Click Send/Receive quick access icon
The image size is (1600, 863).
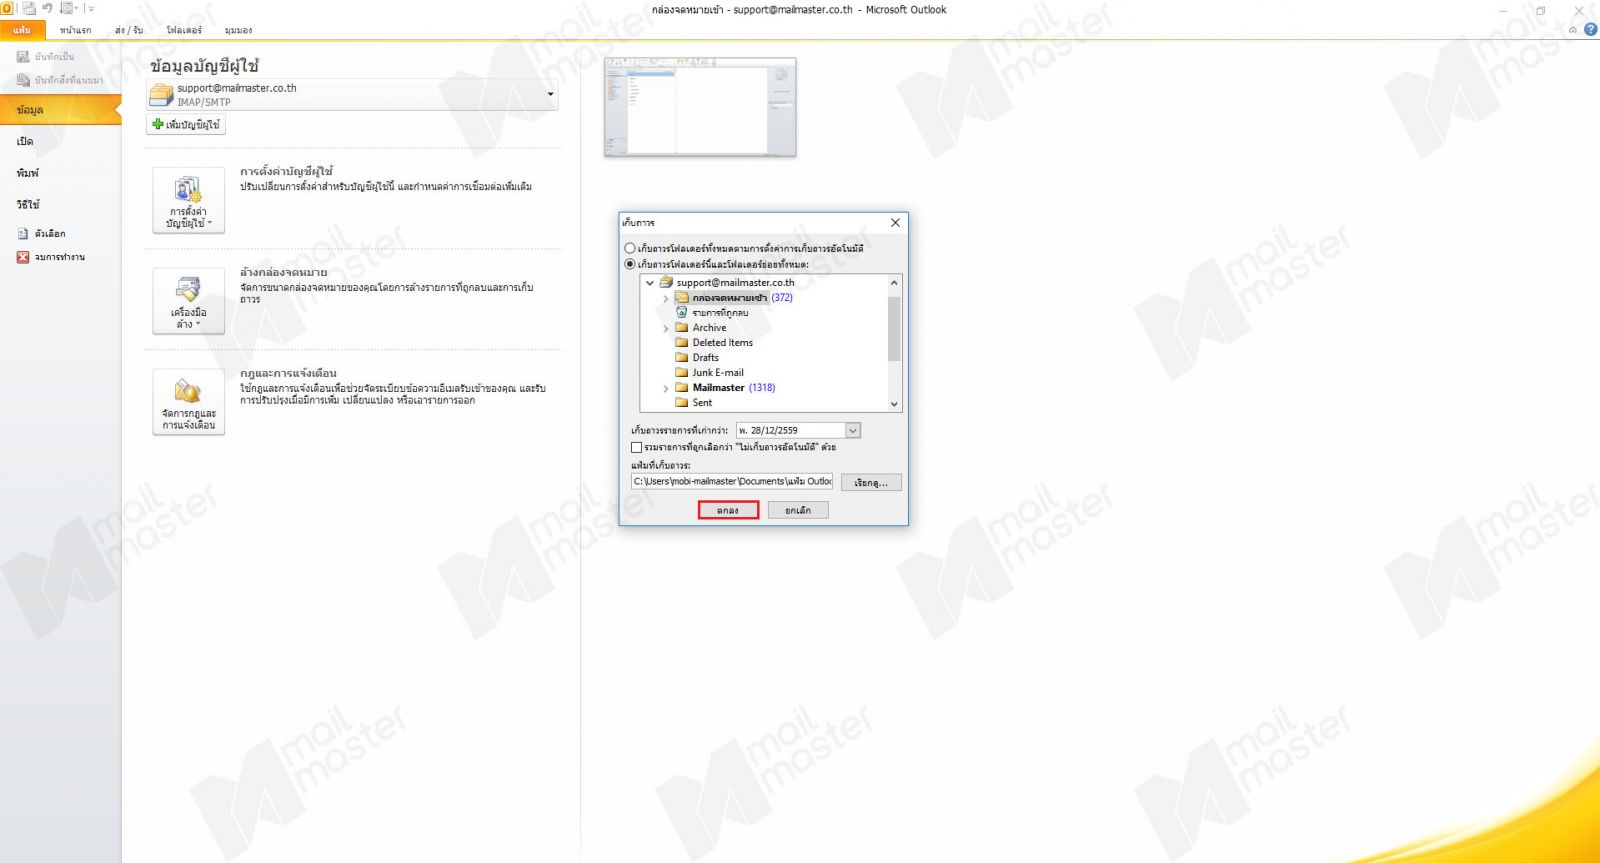28,8
